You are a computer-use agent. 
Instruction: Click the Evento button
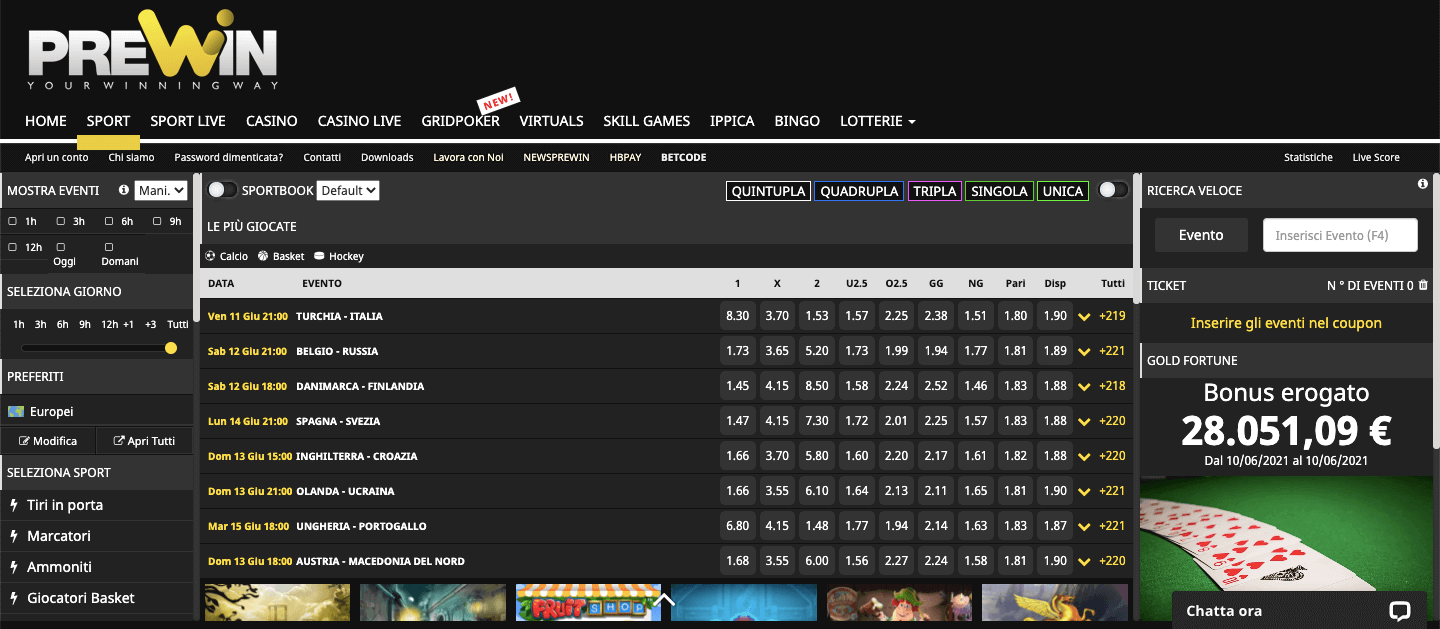(1201, 235)
